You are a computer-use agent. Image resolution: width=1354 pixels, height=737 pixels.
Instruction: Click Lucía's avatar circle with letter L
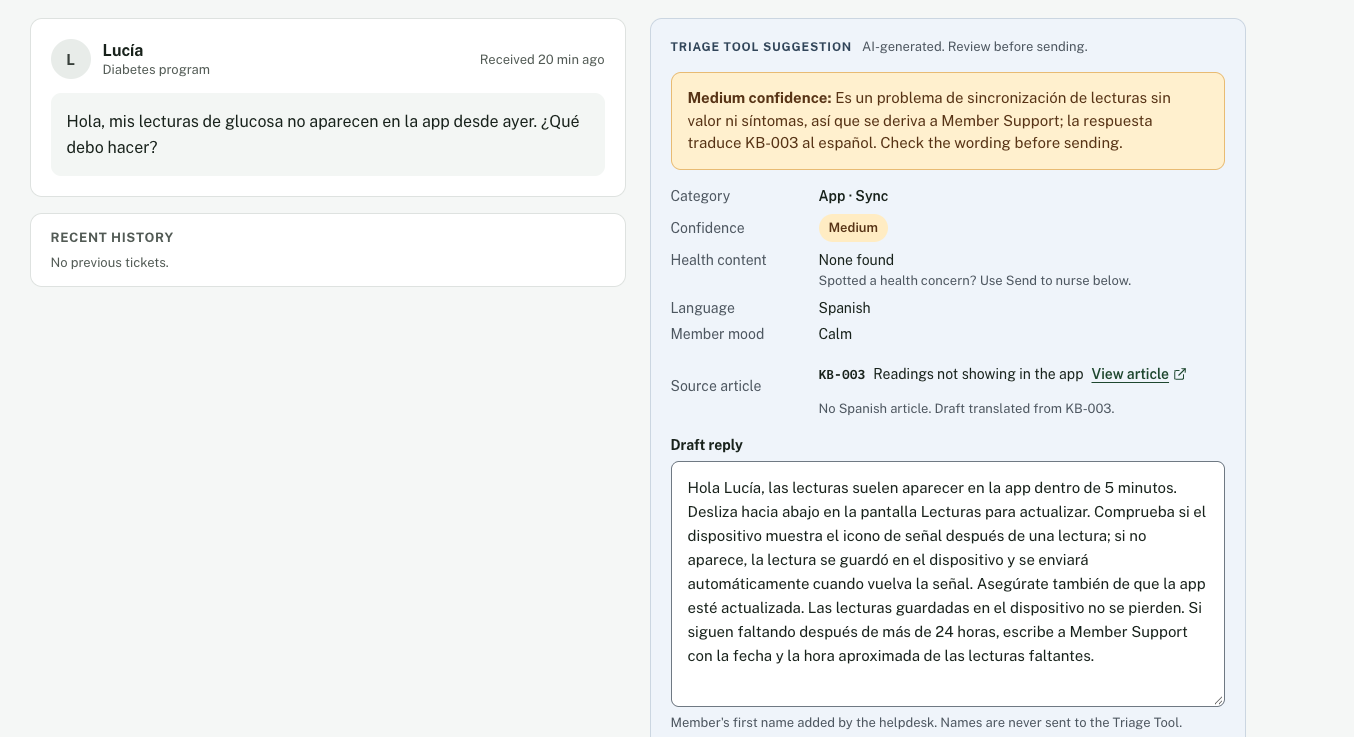click(70, 59)
